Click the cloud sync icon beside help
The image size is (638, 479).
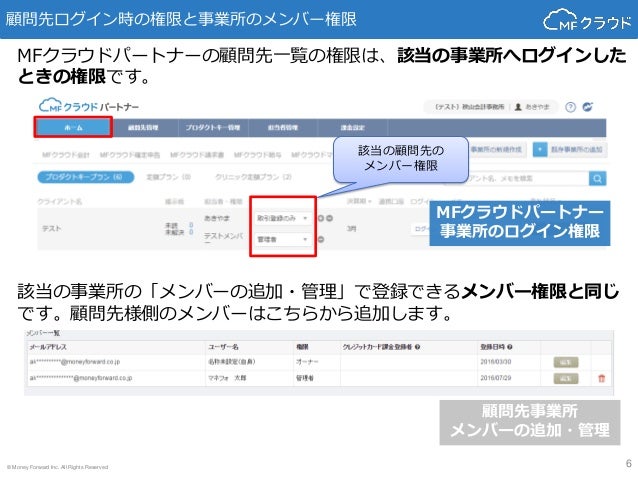pyautogui.click(x=588, y=107)
